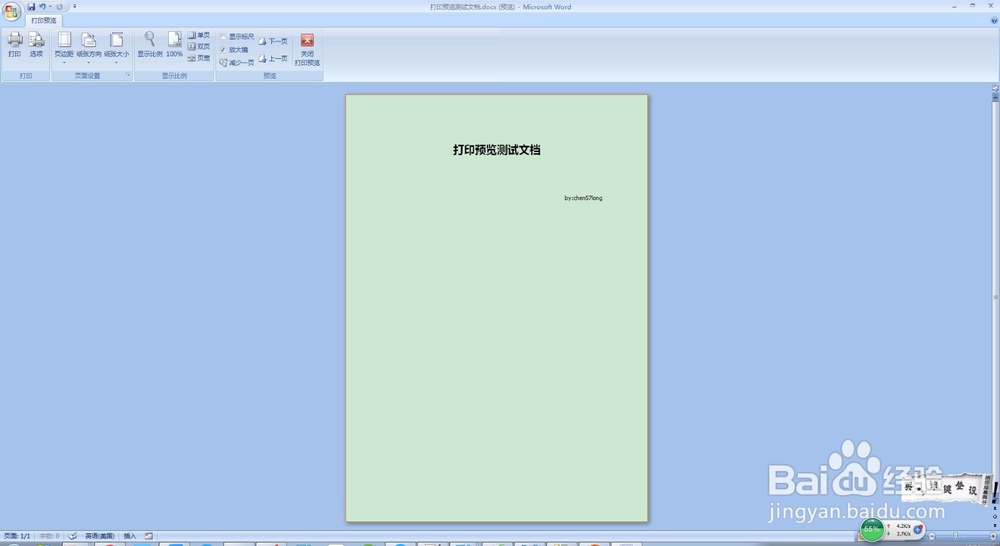Image resolution: width=1000 pixels, height=546 pixels.
Task: Click 关闭打印预览 to close print preview
Action: click(307, 50)
